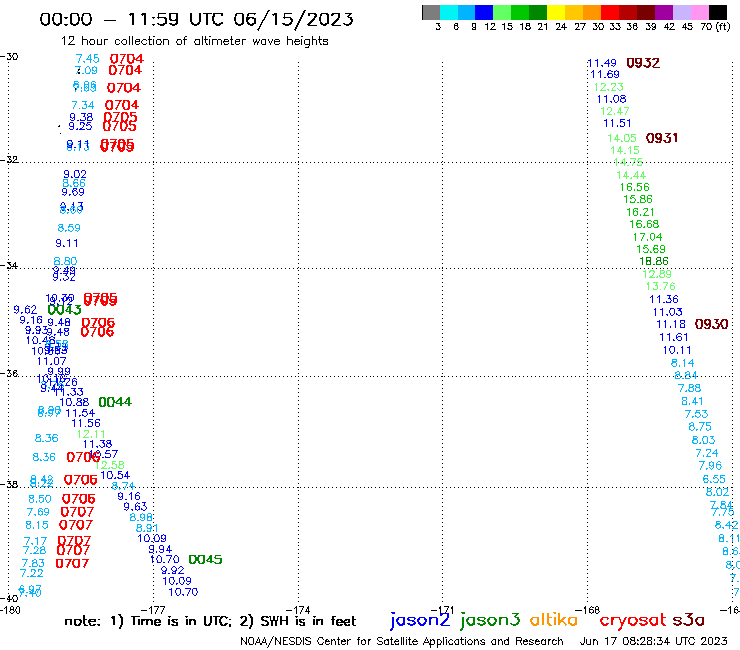Click the wave height value '11.07'
This screenshot has width=740, height=650.
52,361
